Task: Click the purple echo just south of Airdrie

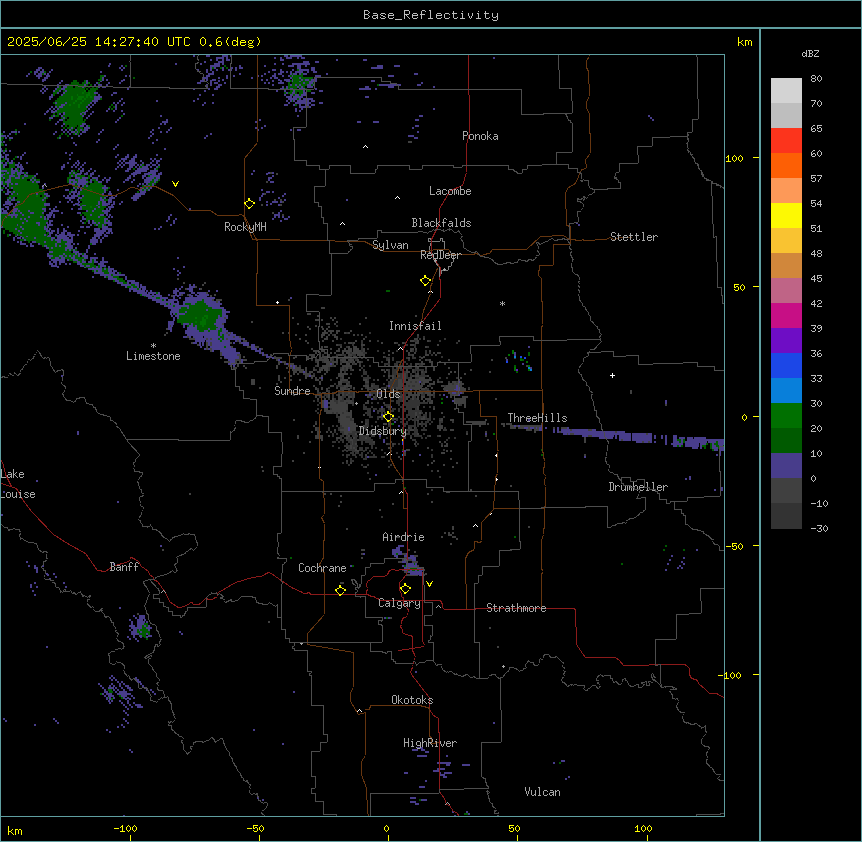Action: tap(408, 560)
